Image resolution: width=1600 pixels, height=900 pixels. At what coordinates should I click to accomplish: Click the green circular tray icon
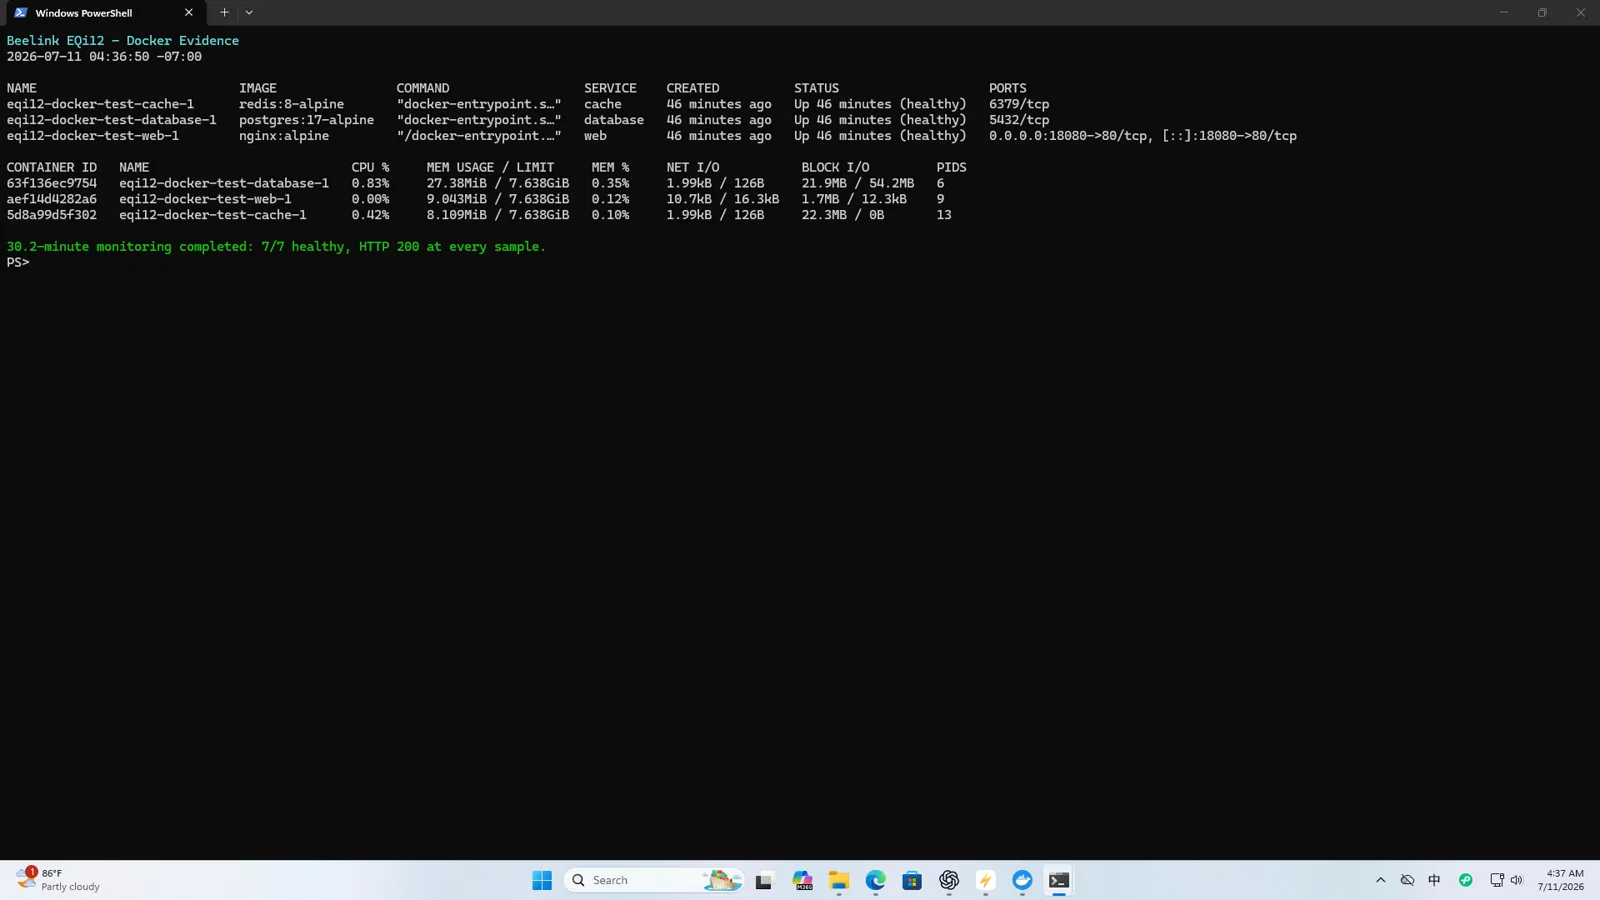pyautogui.click(x=1466, y=880)
